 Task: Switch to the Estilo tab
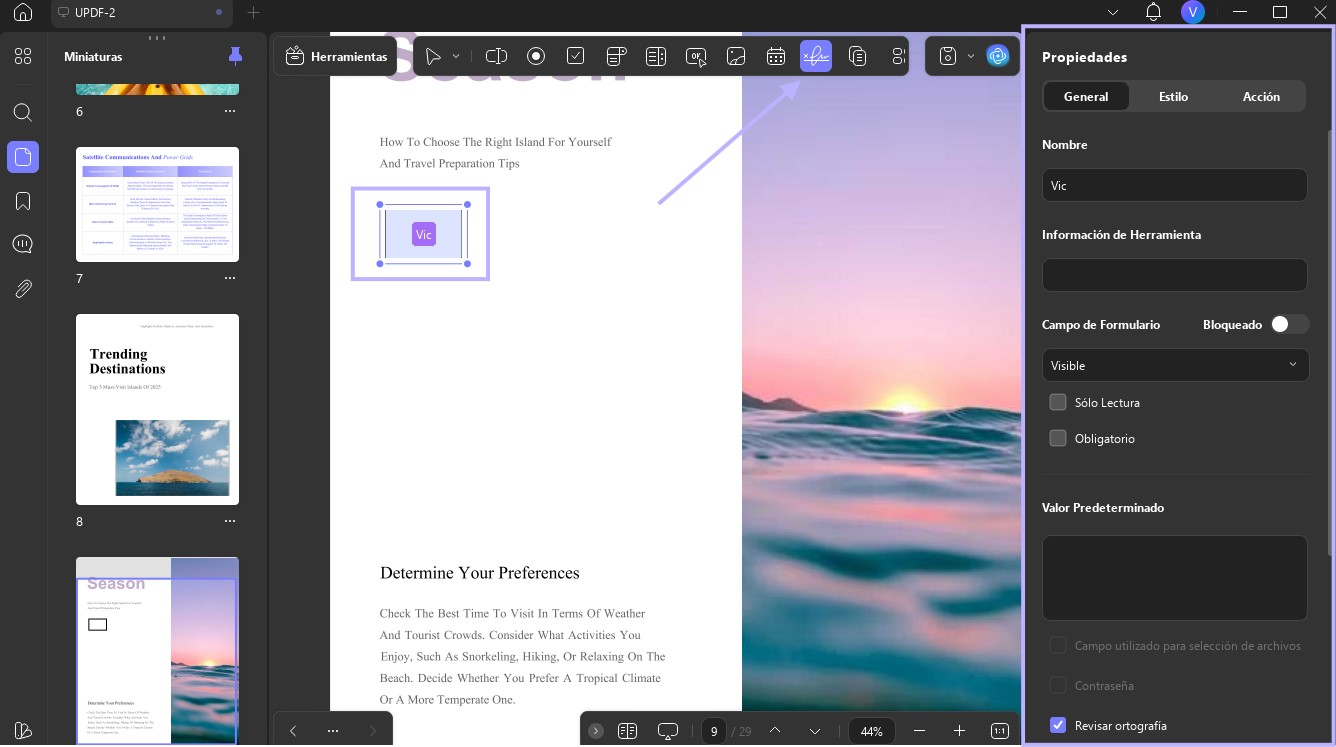[1173, 96]
